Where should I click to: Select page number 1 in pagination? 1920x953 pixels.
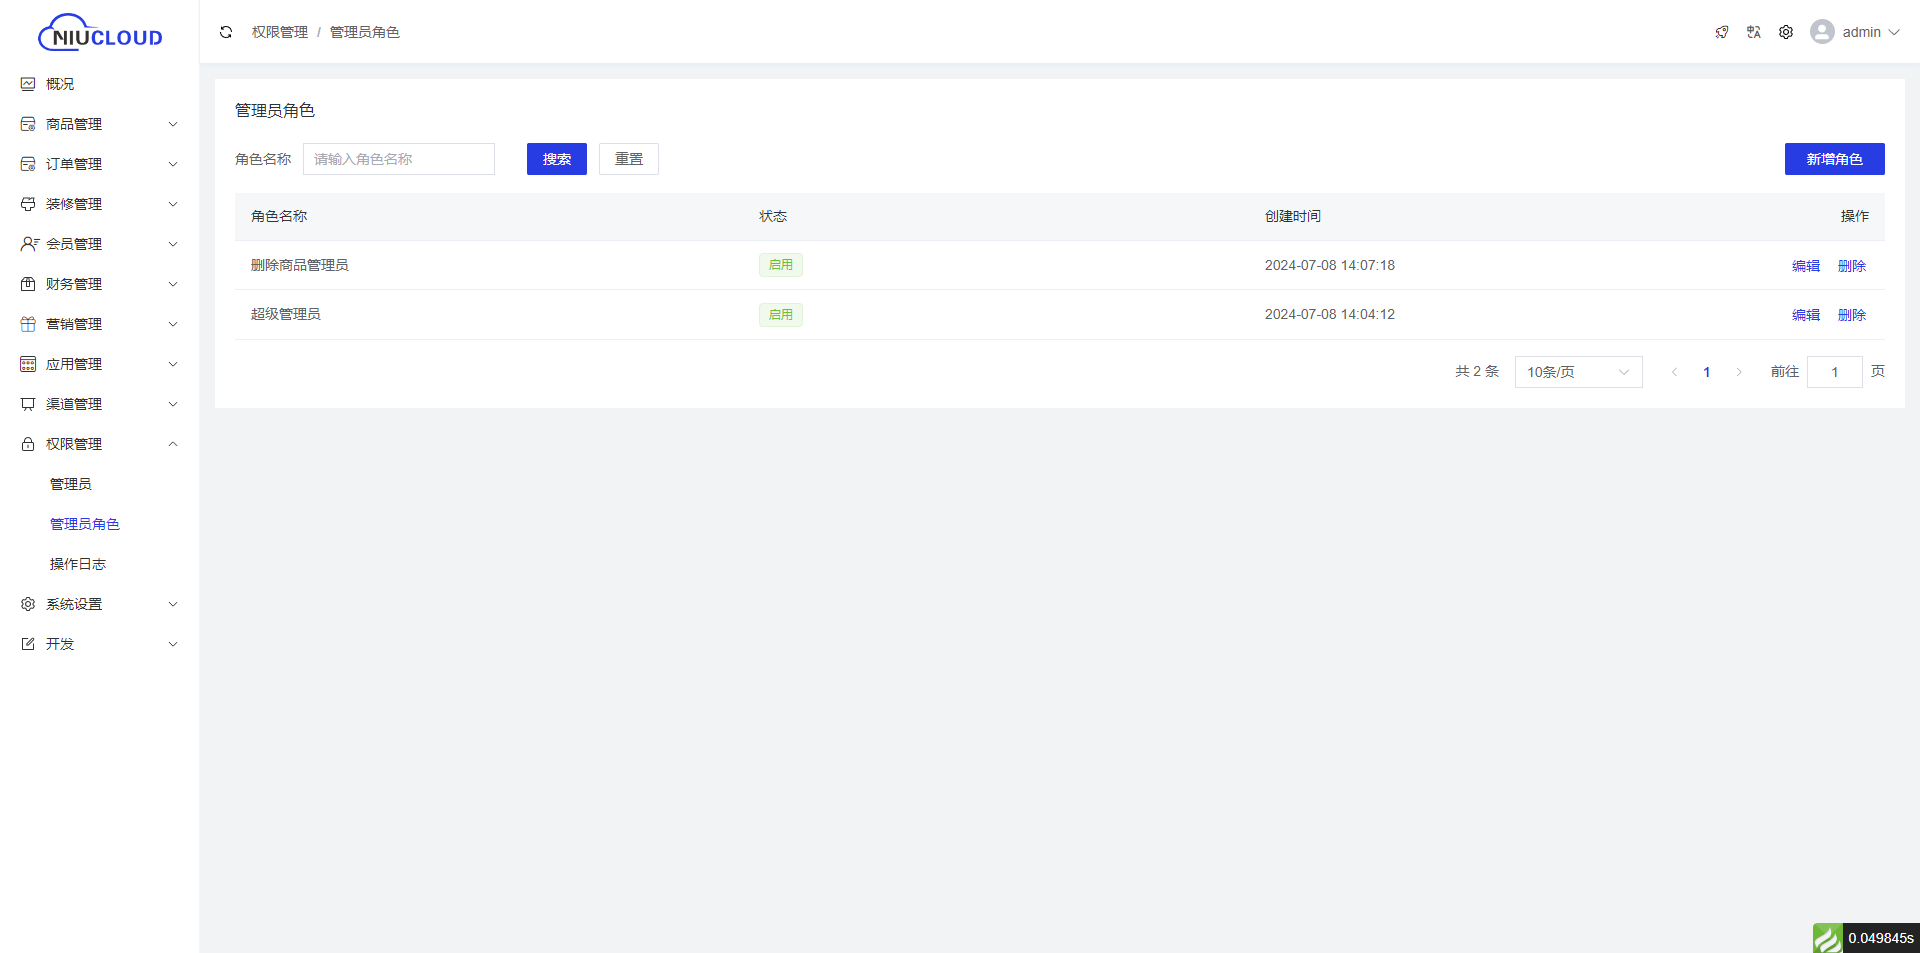[x=1707, y=372]
